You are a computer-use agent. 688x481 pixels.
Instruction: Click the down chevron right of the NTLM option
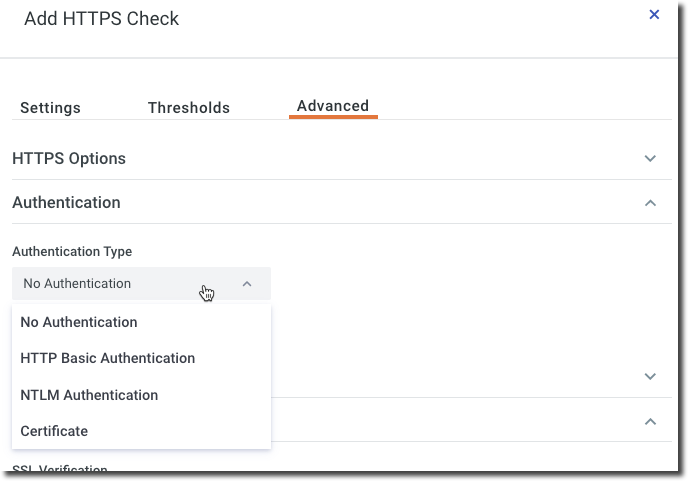pyautogui.click(x=650, y=377)
